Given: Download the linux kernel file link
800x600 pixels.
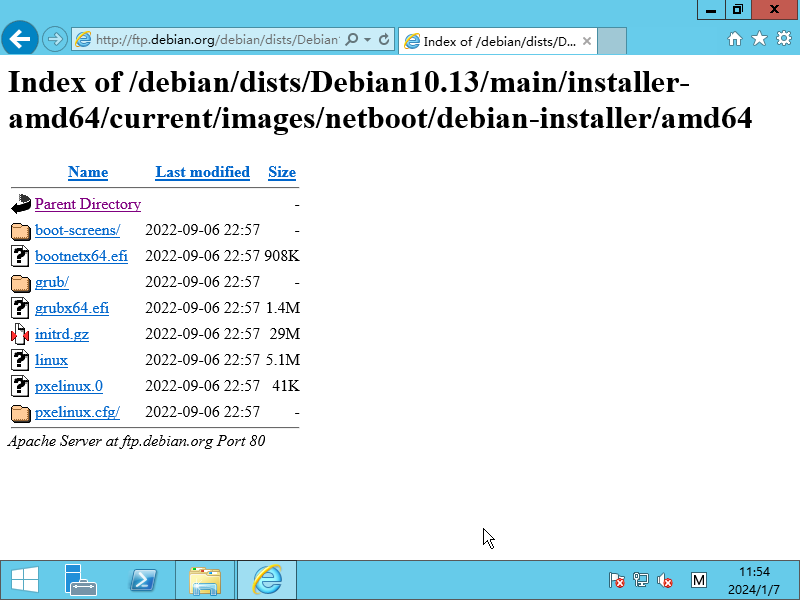Looking at the screenshot, I should pos(51,360).
